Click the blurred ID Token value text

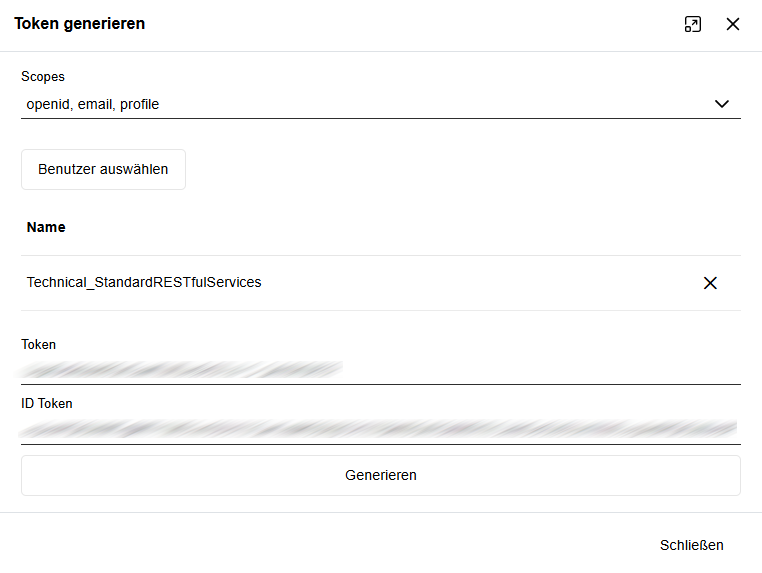[x=380, y=429]
